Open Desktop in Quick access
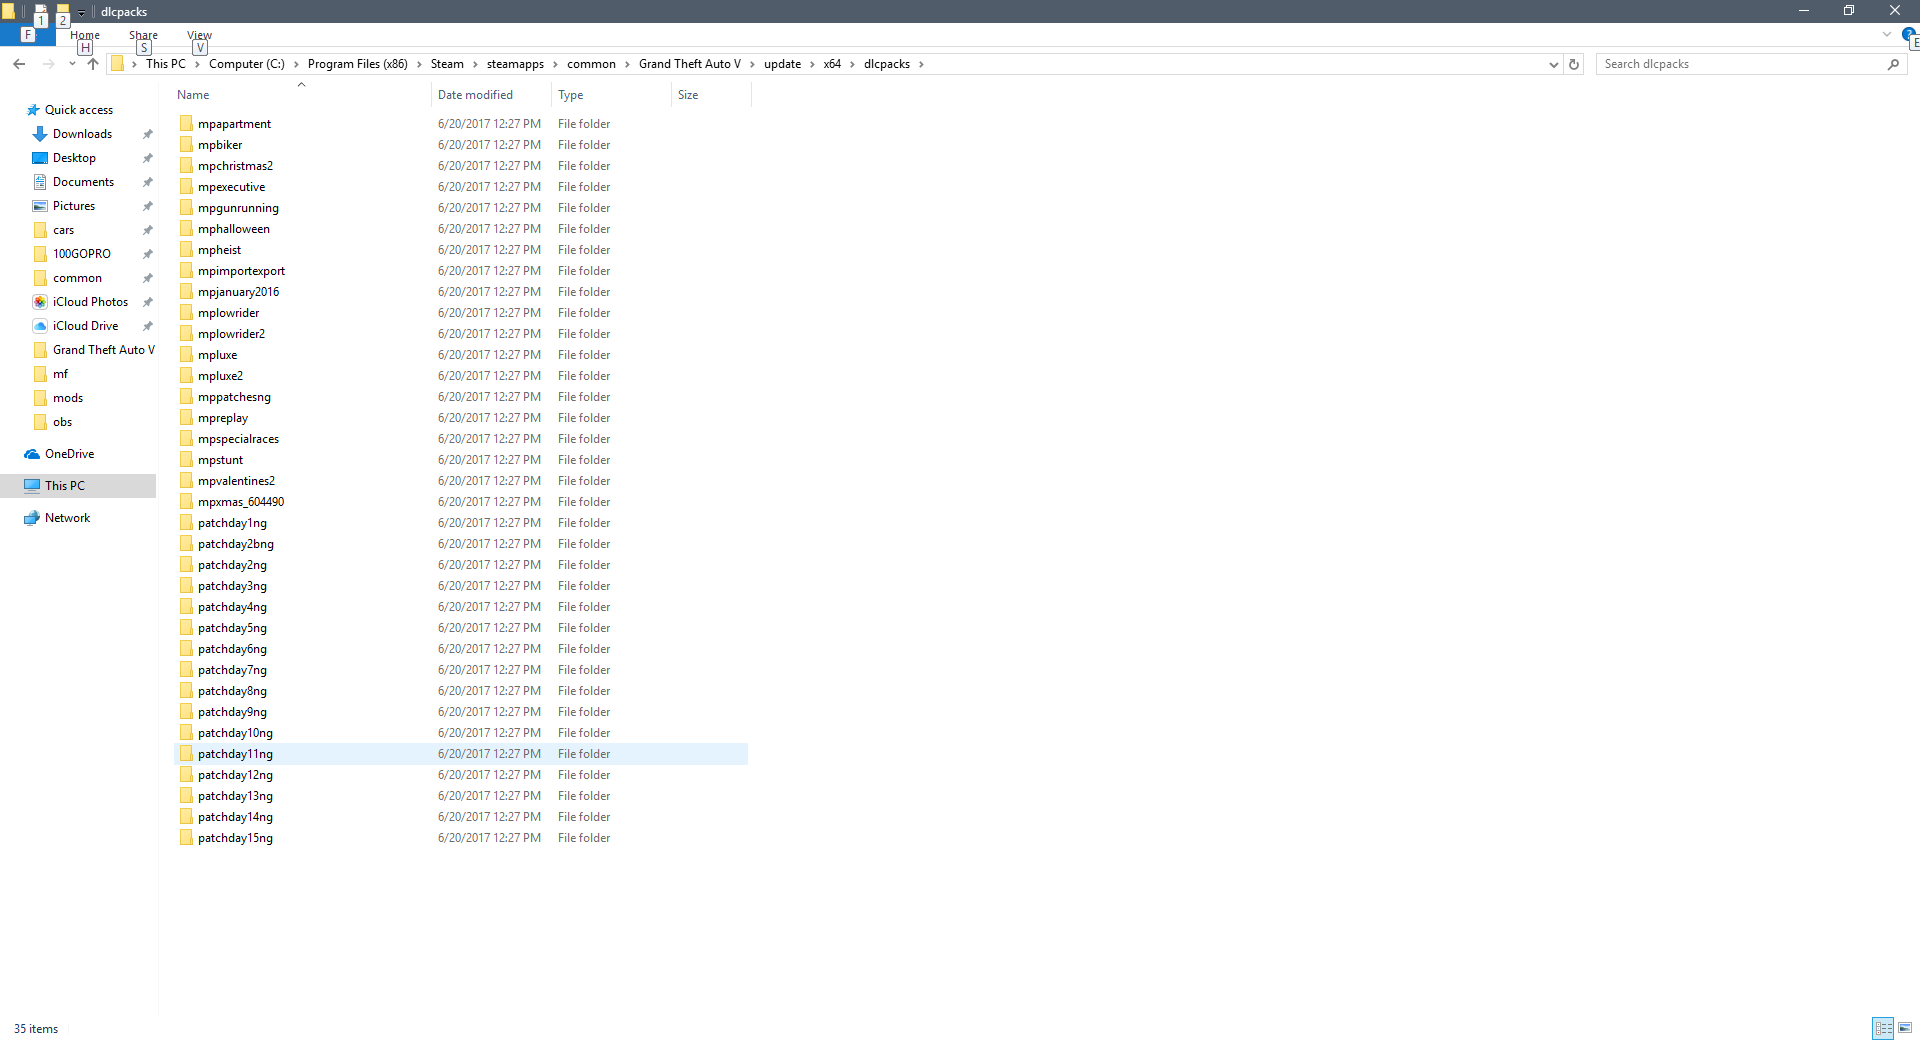The width and height of the screenshot is (1920, 1040). coord(74,158)
